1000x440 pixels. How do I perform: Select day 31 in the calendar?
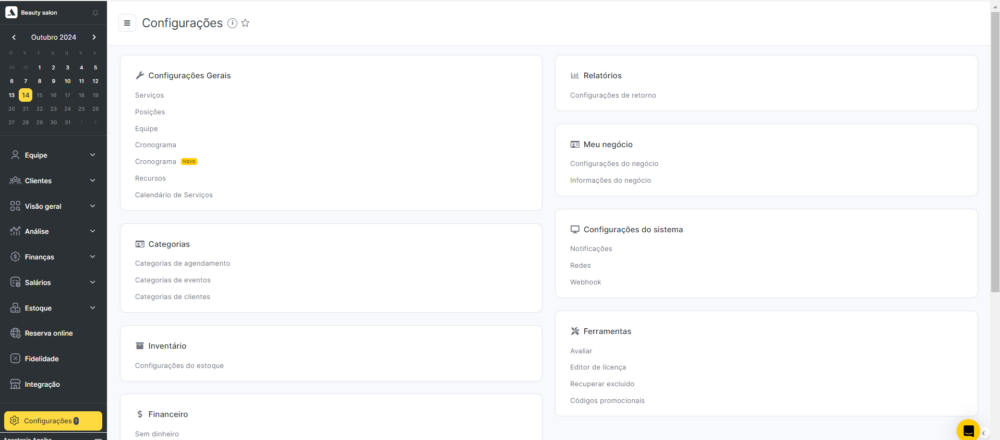point(68,122)
